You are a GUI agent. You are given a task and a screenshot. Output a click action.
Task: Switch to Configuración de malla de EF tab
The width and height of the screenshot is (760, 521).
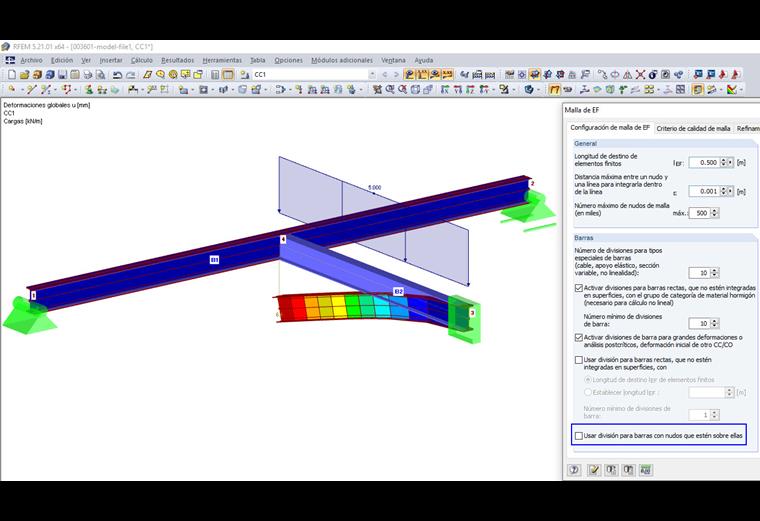click(610, 127)
